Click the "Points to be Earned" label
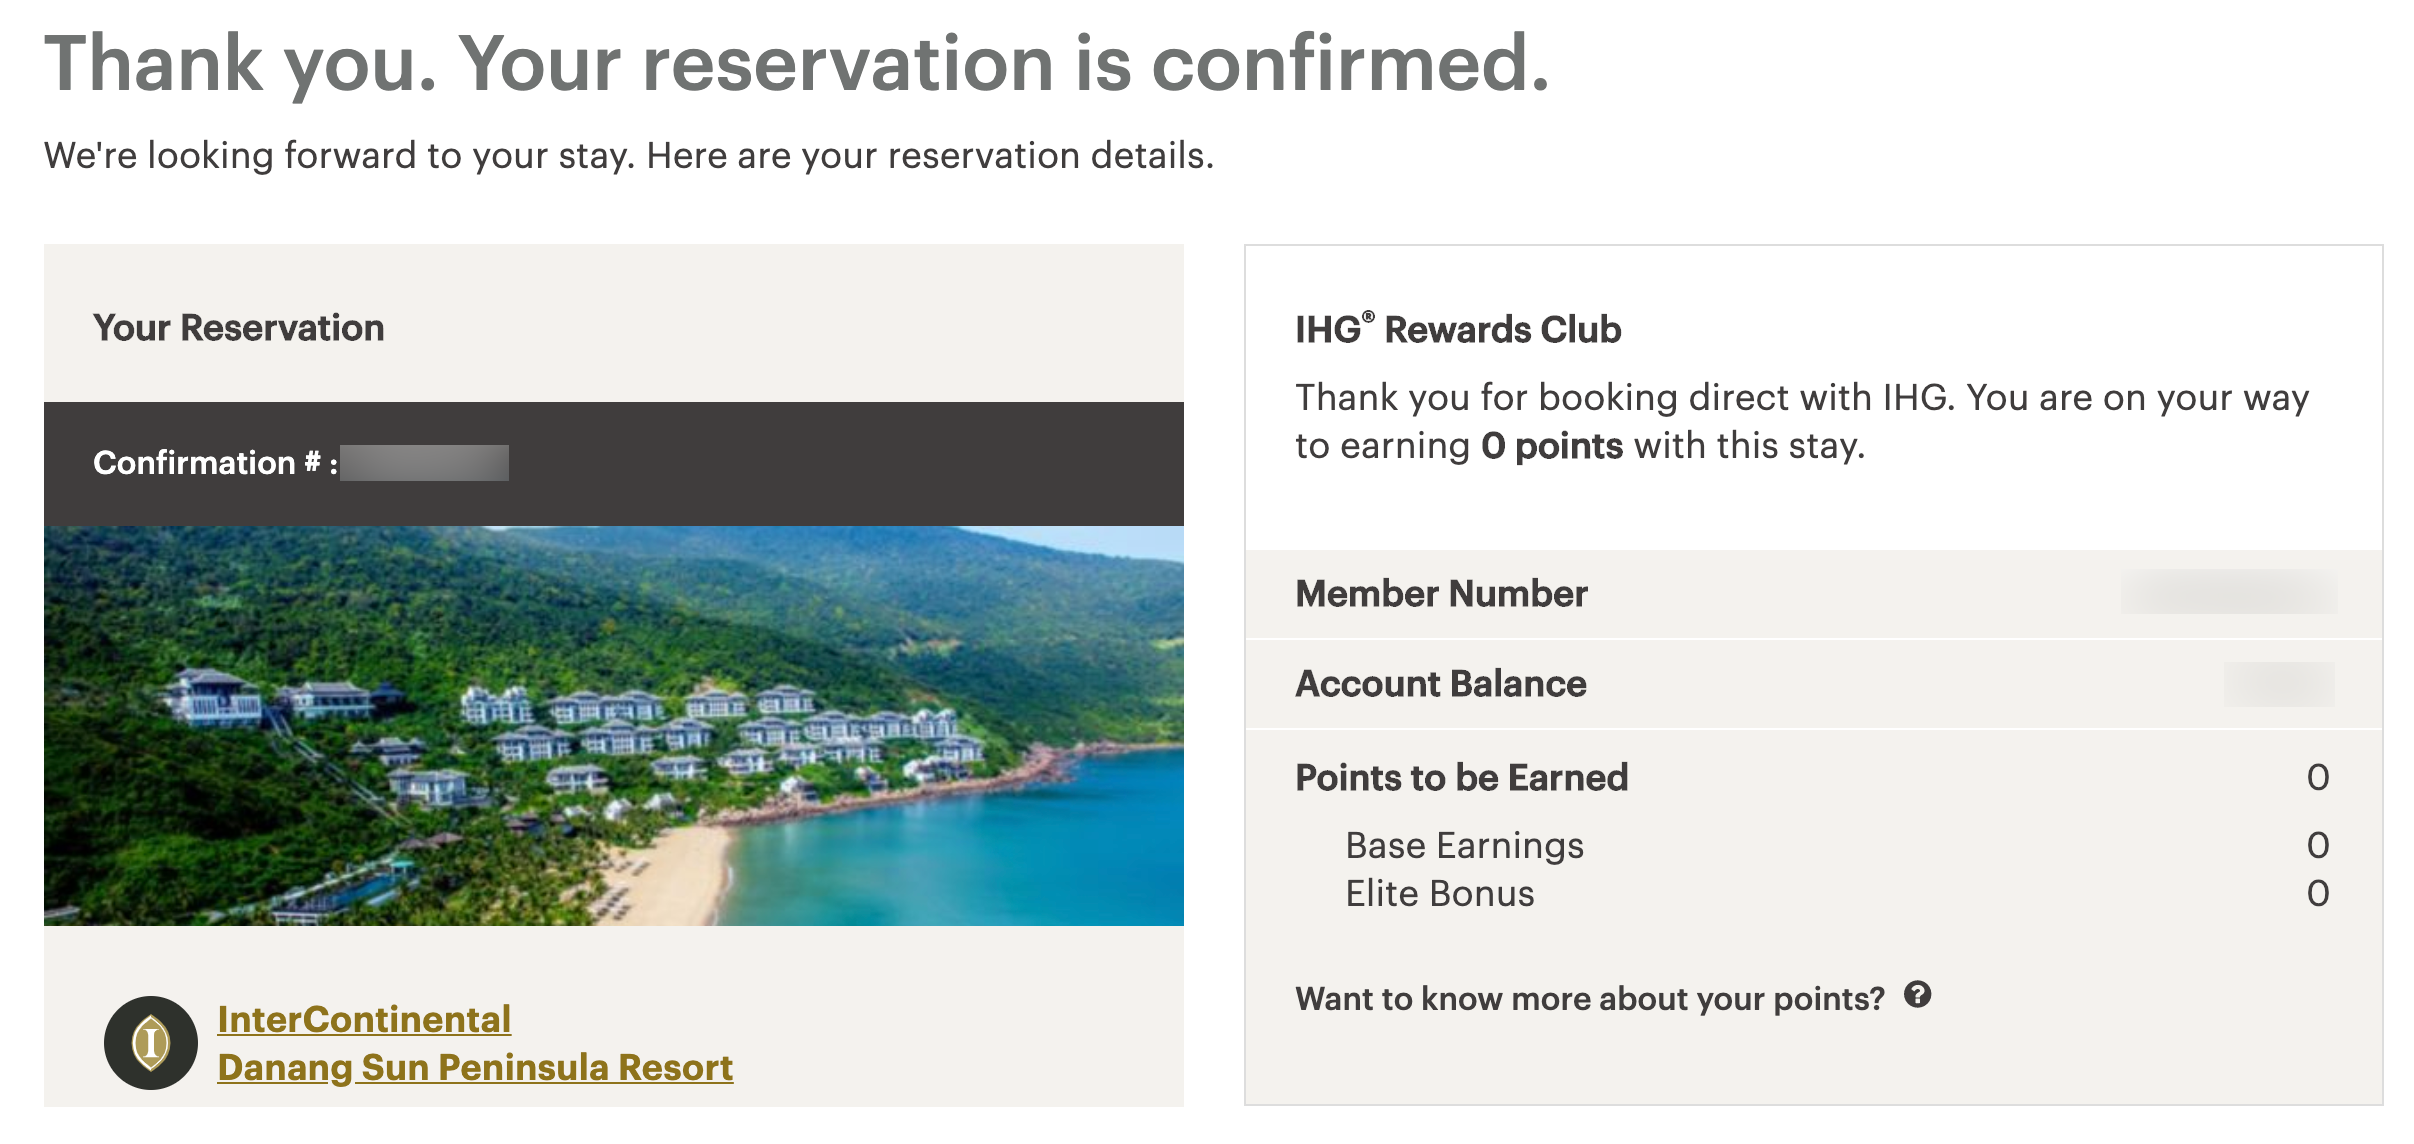Screen dimensions: 2414x1144 1461,778
